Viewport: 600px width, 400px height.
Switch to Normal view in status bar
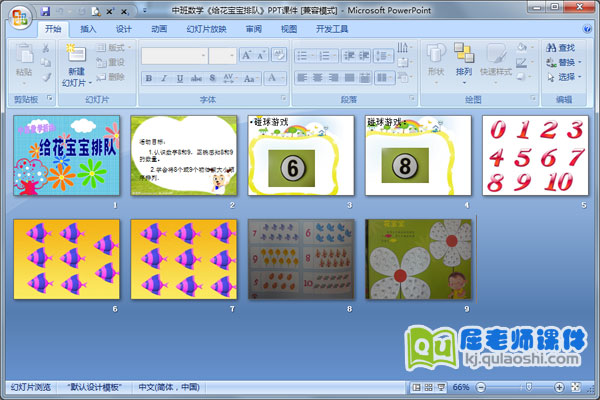coord(416,387)
